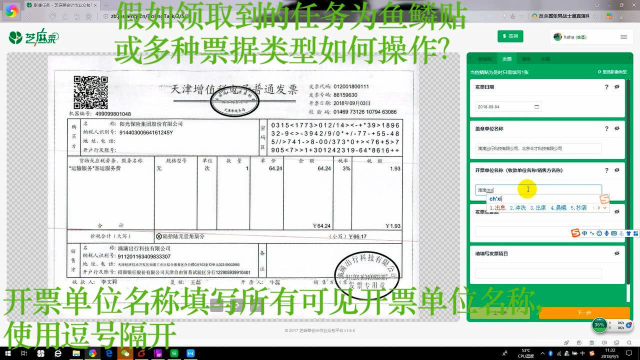Click the help icon beside 盖章单位名称

(x=607, y=129)
